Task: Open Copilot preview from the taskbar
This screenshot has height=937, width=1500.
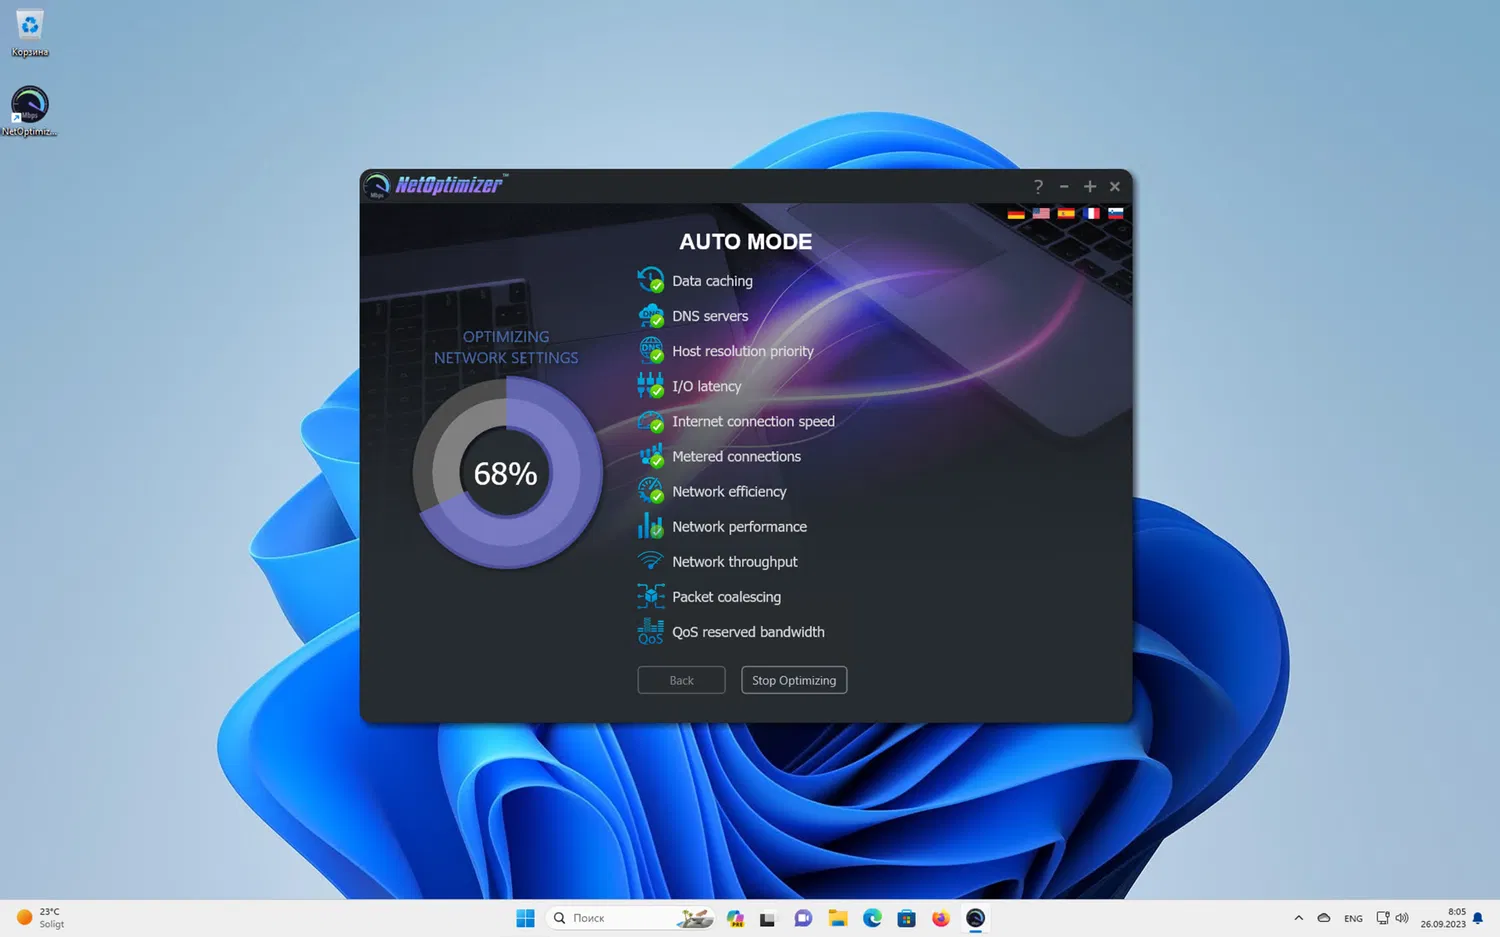Action: pyautogui.click(x=735, y=918)
